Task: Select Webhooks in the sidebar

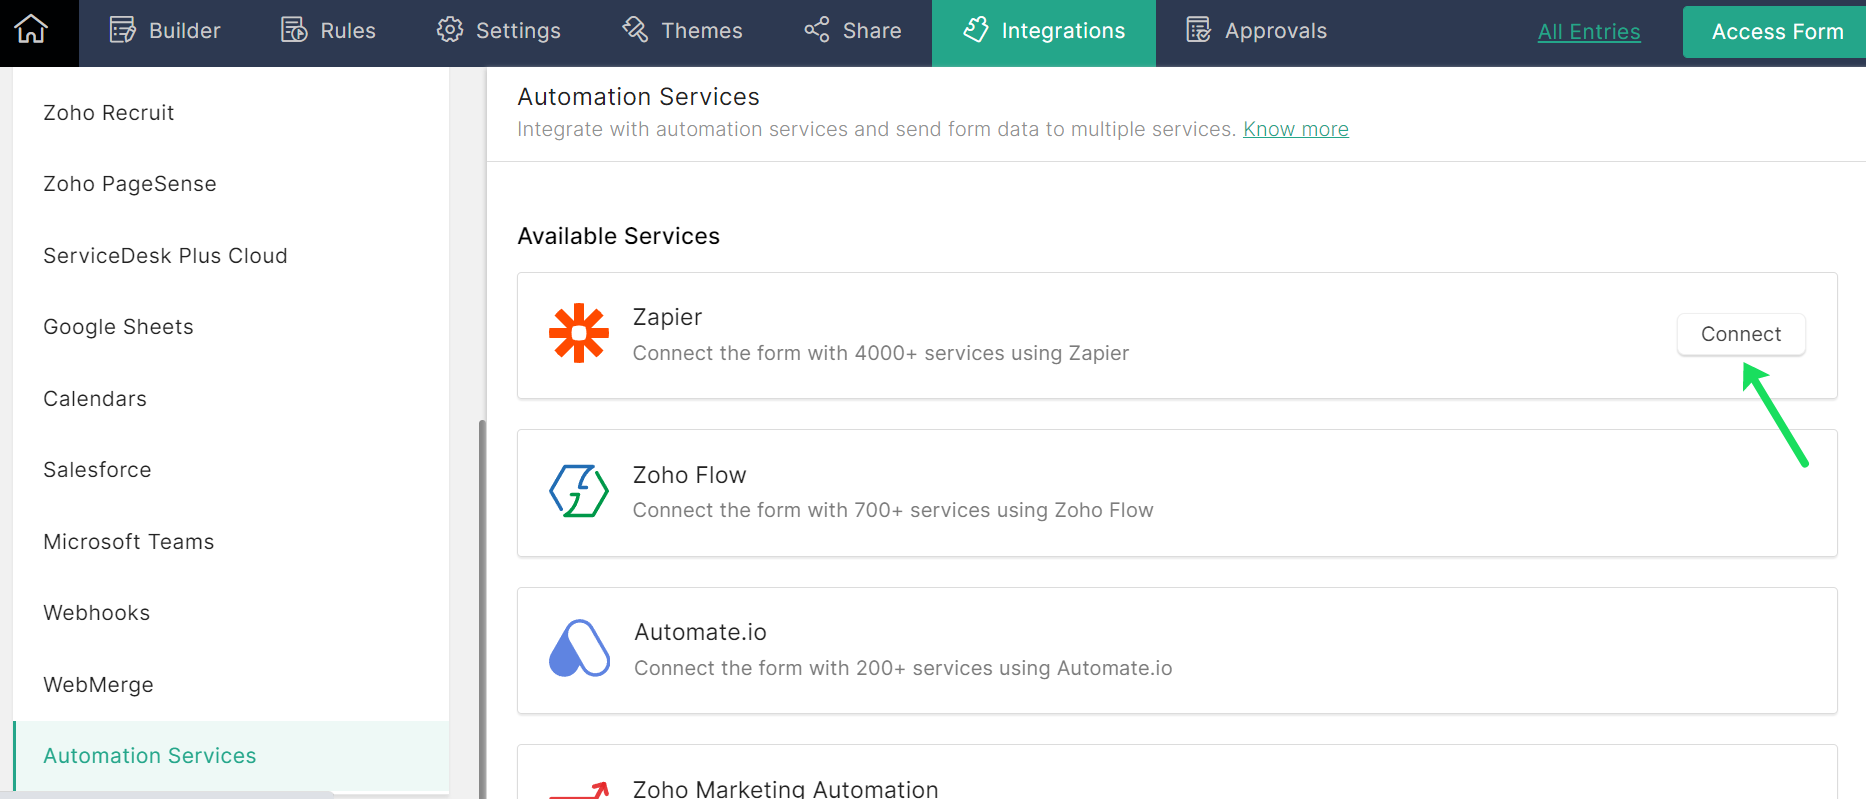Action: pyautogui.click(x=97, y=613)
